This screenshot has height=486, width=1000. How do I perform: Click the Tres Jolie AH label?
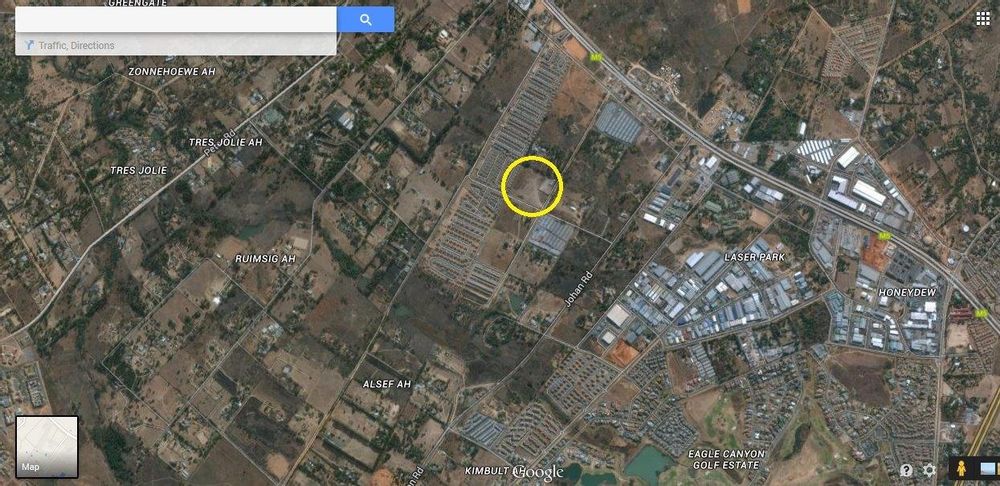click(x=226, y=142)
